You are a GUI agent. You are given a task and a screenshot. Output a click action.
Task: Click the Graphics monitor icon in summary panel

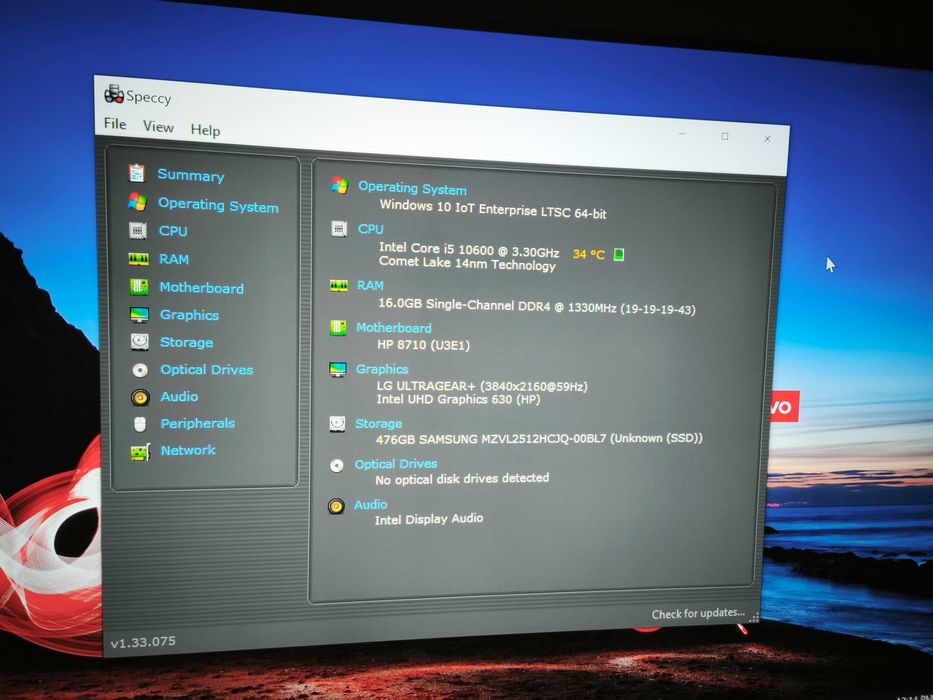(x=337, y=370)
